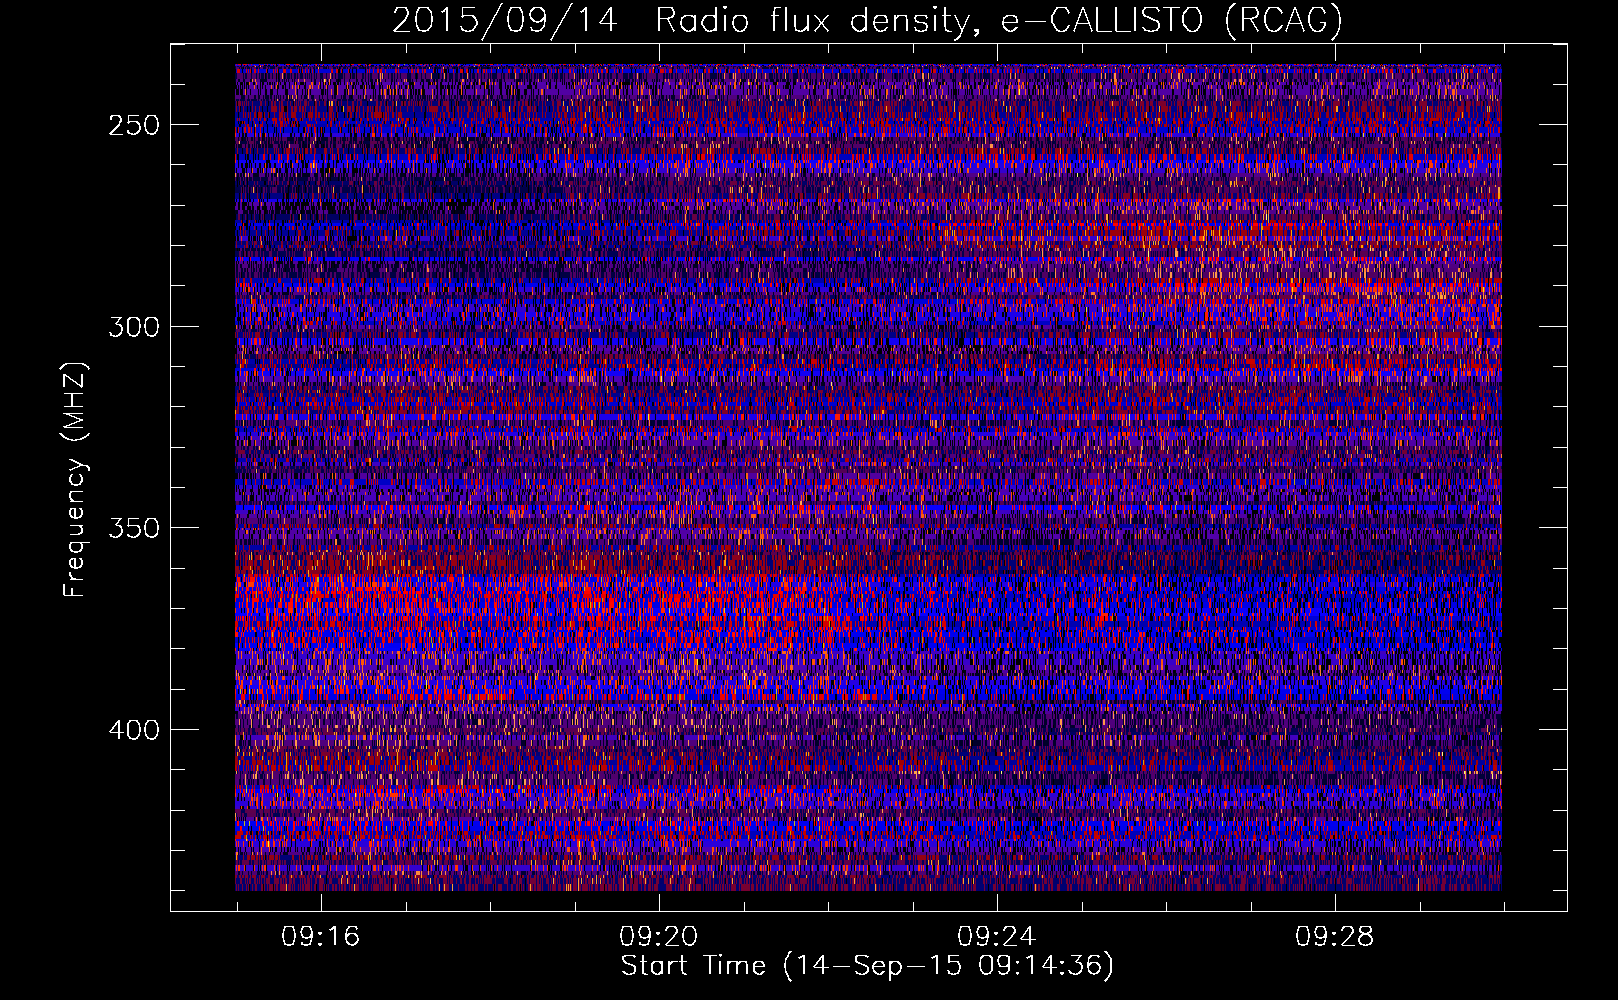
Task: Select the 'Start Time (14-Sep-15 09:14:36)' label
Action: point(867,966)
